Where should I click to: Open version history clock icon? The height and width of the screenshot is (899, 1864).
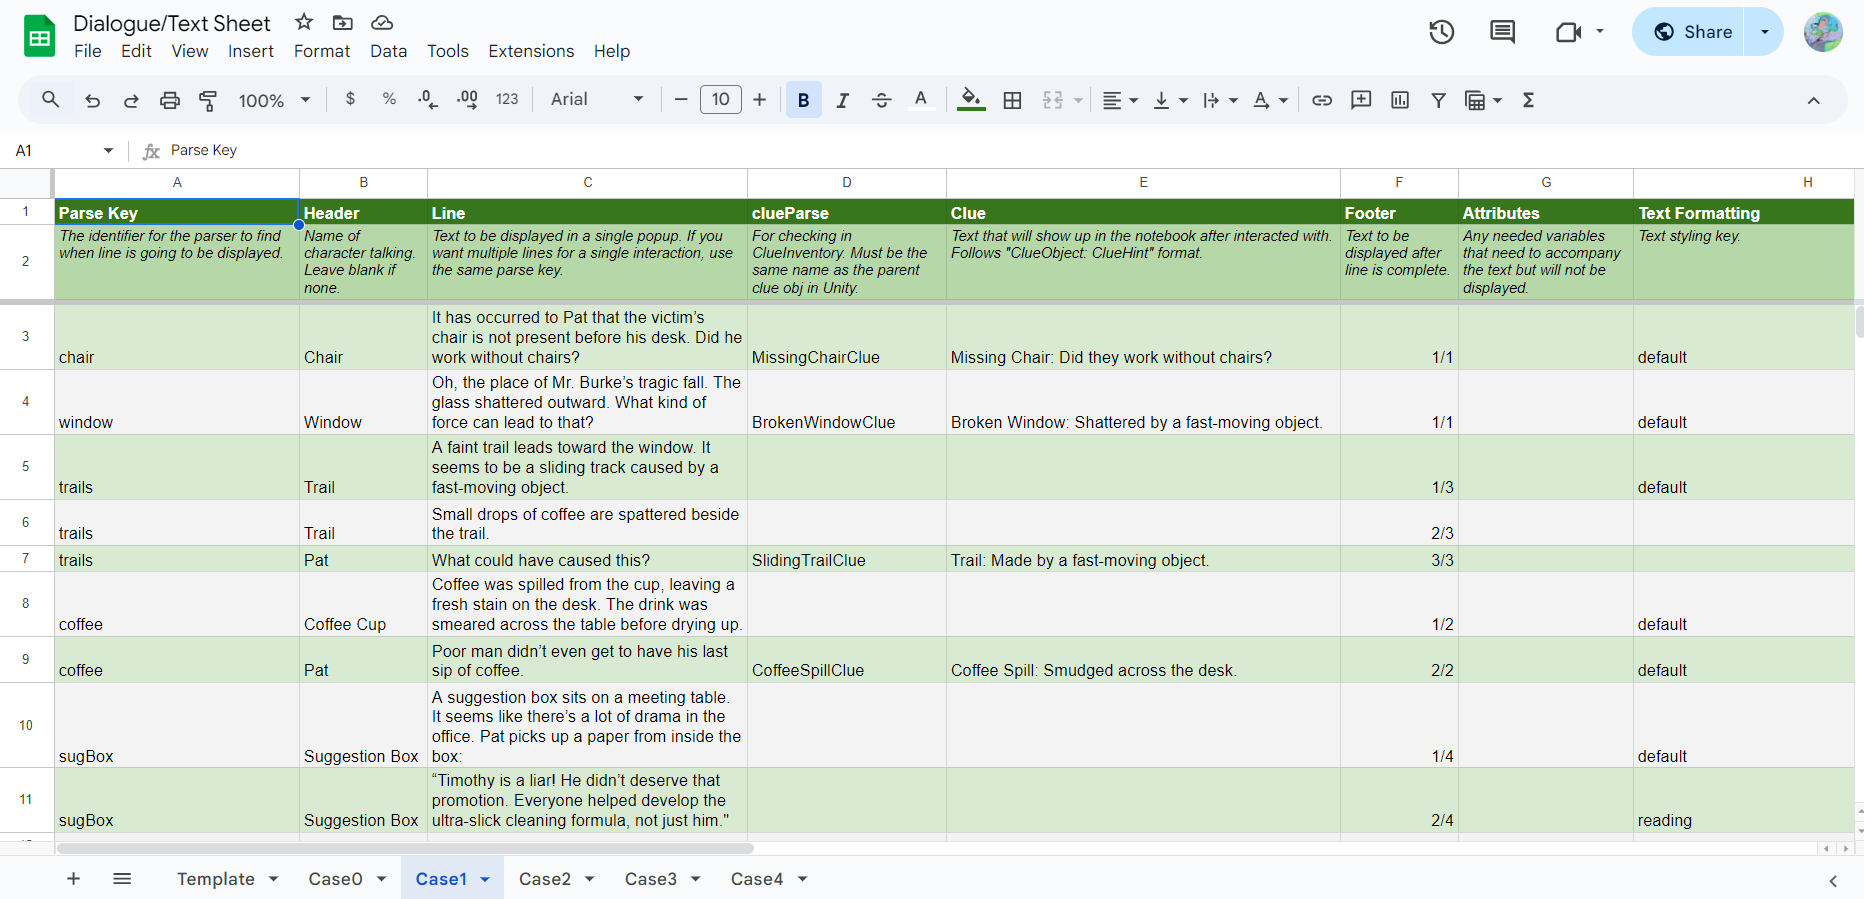[x=1441, y=32]
